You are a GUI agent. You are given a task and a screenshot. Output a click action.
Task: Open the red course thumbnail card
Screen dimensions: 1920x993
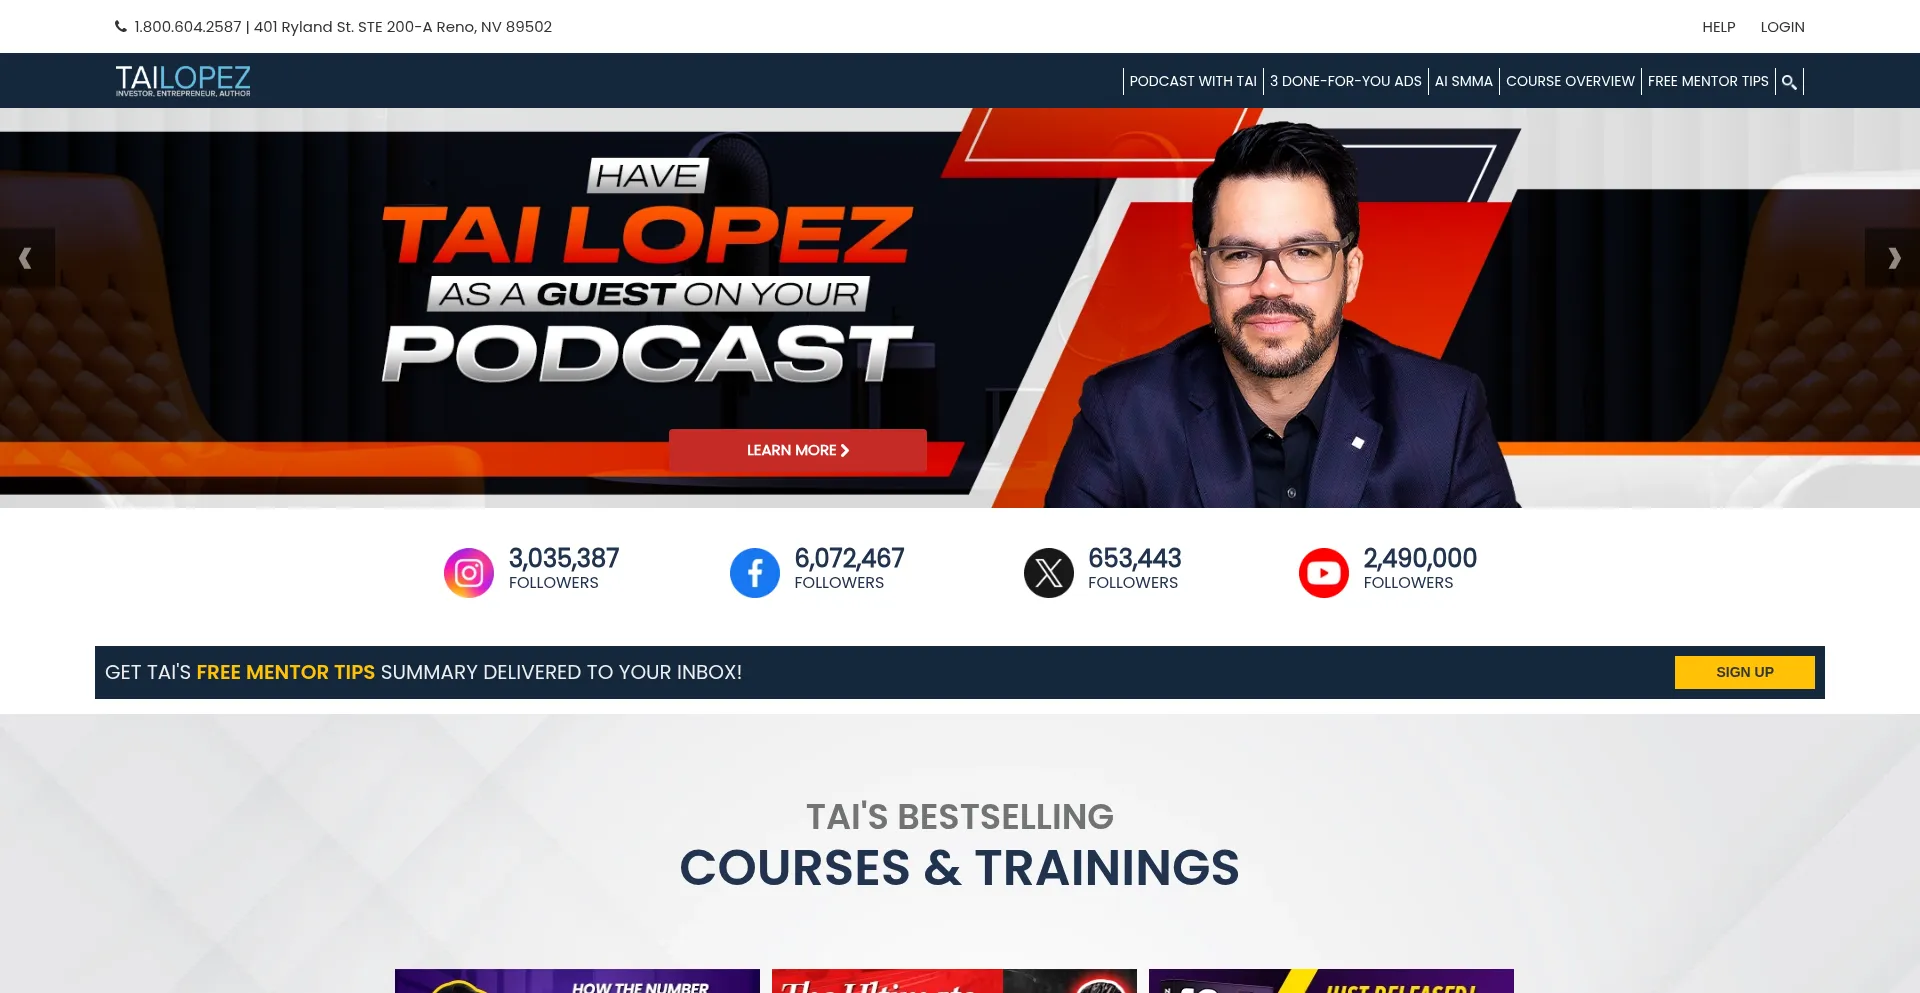pyautogui.click(x=954, y=981)
